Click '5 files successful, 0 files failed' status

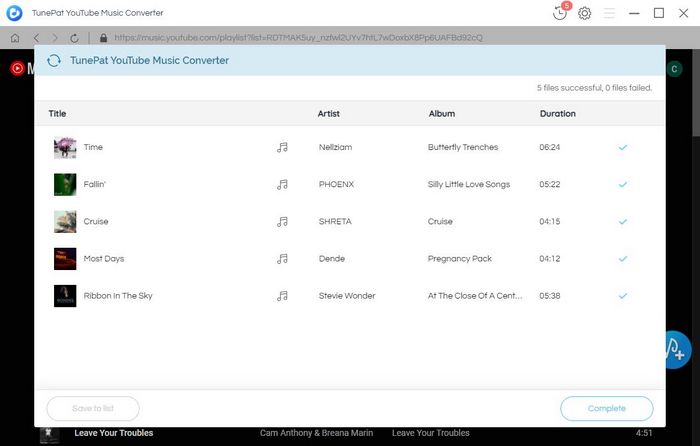pyautogui.click(x=594, y=88)
